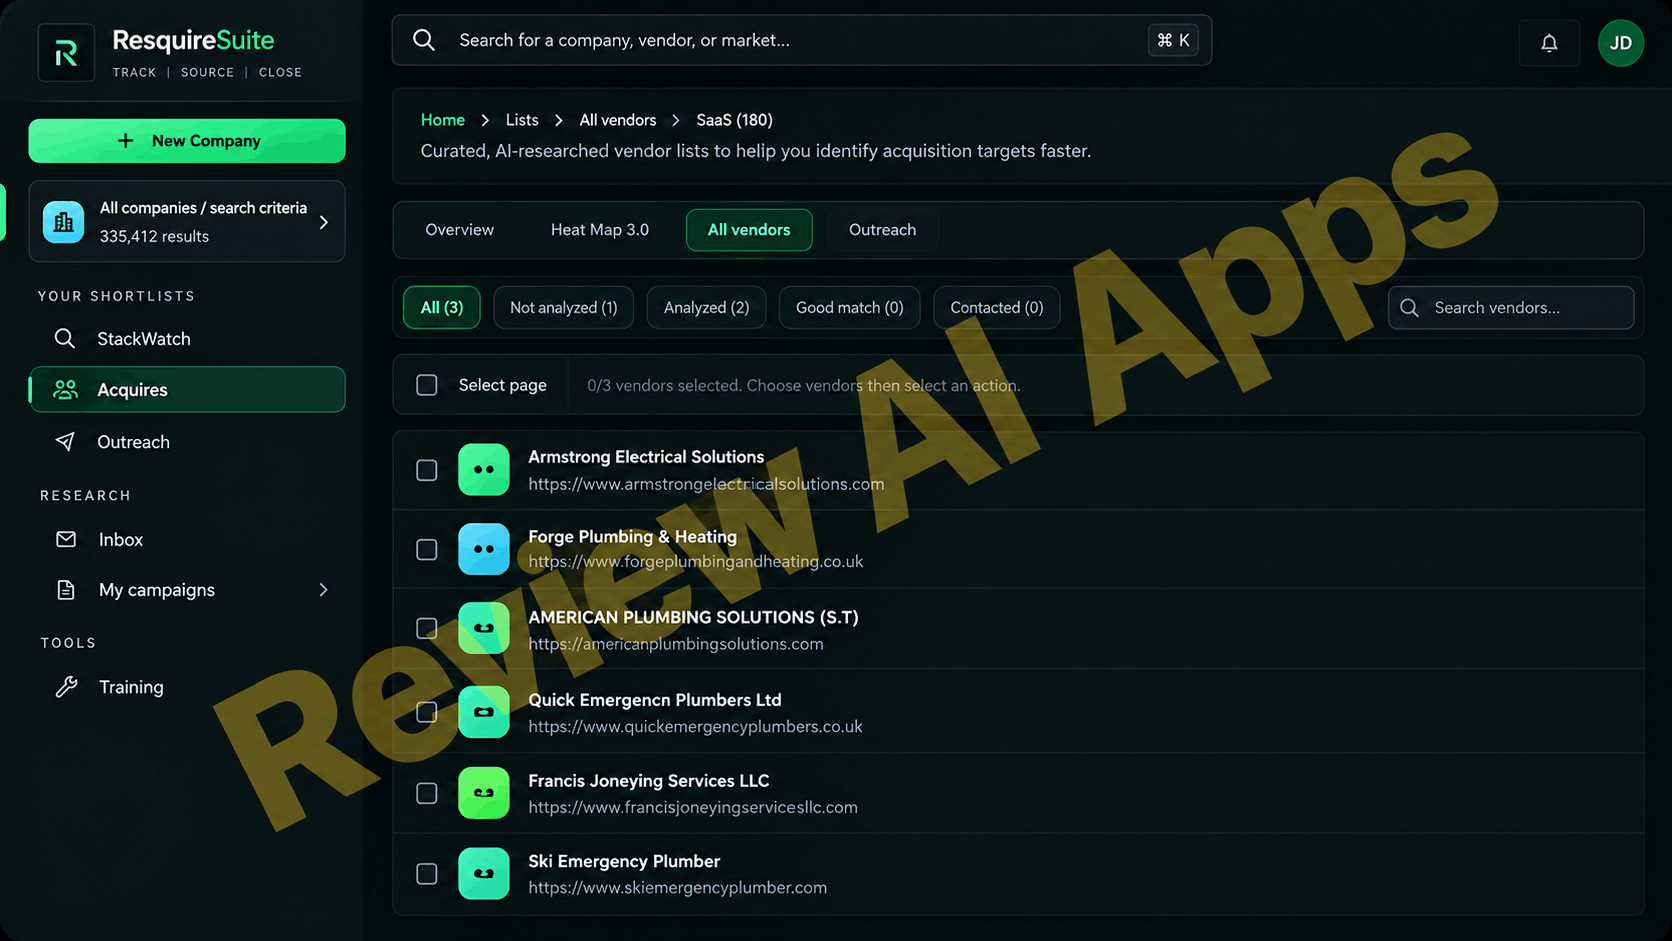
Task: Focus the Search vendors field
Action: pos(1511,308)
